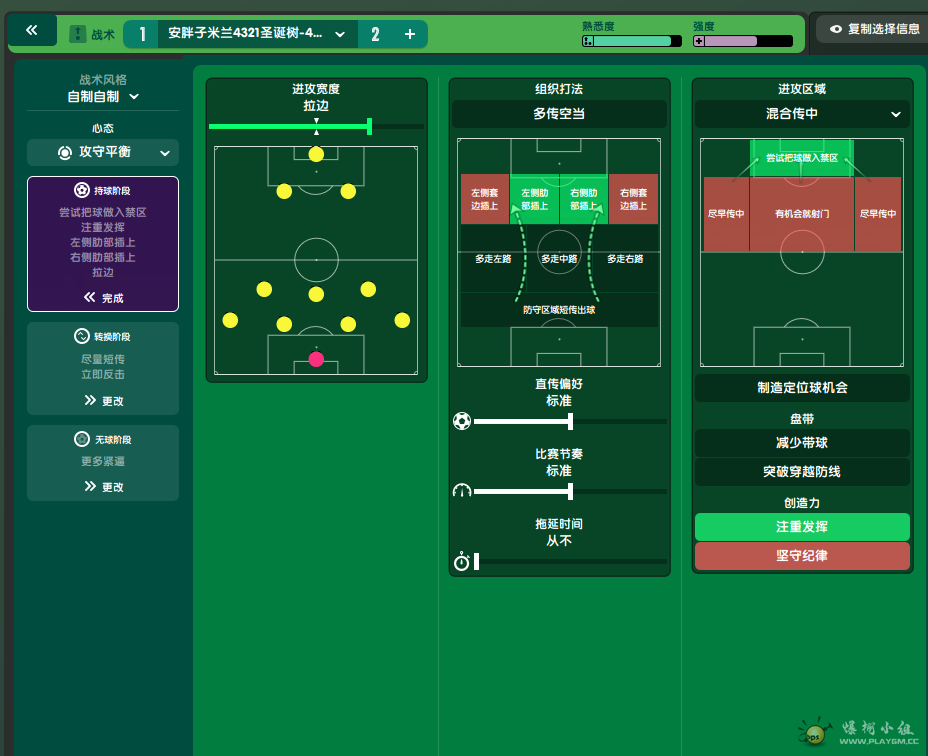The width and height of the screenshot is (928, 756).
Task: Click the gauge icon beside the 比赛节奏 slider
Action: pos(461,491)
